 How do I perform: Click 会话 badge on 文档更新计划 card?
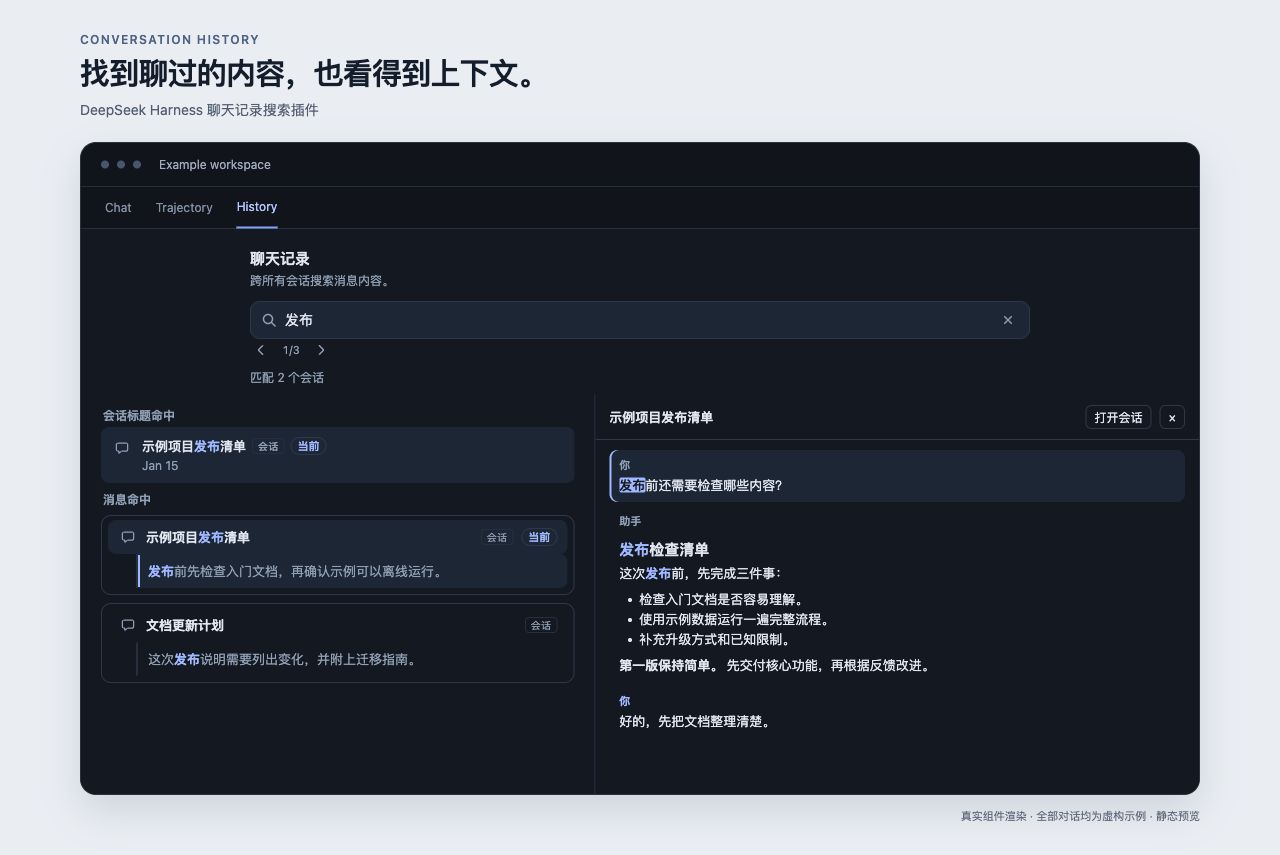coord(541,625)
